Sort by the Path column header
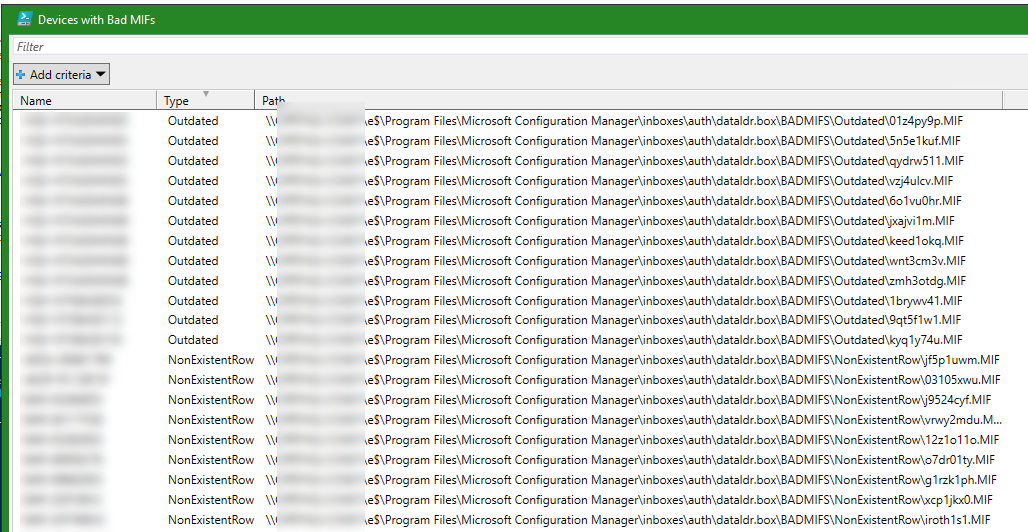Image resolution: width=1028 pixels, height=532 pixels. (x=629, y=100)
